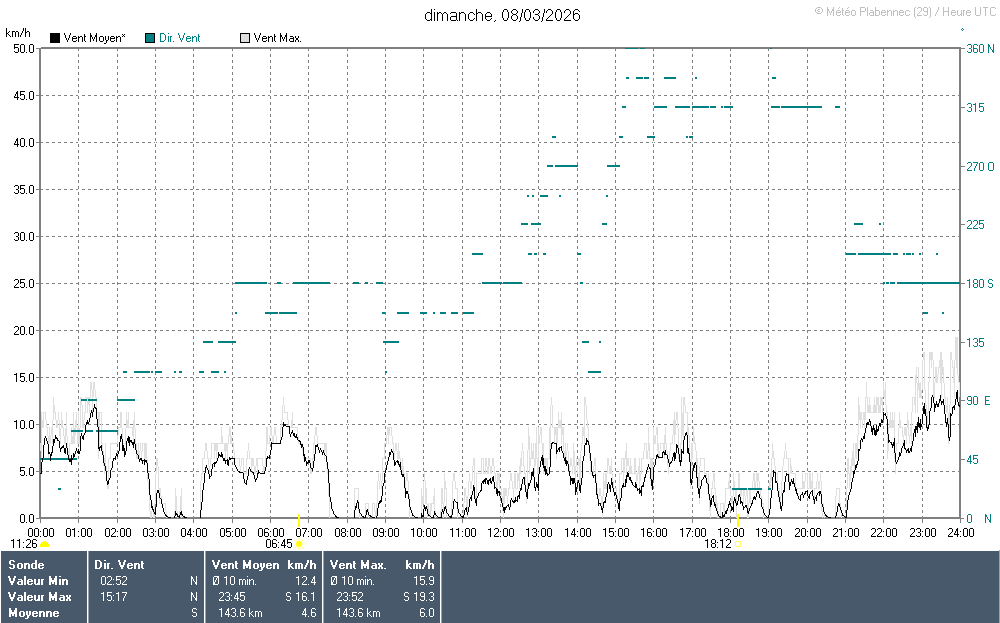This screenshot has width=1000, height=623.
Task: Click the teal Dir. Vent legend square
Action: 150,38
